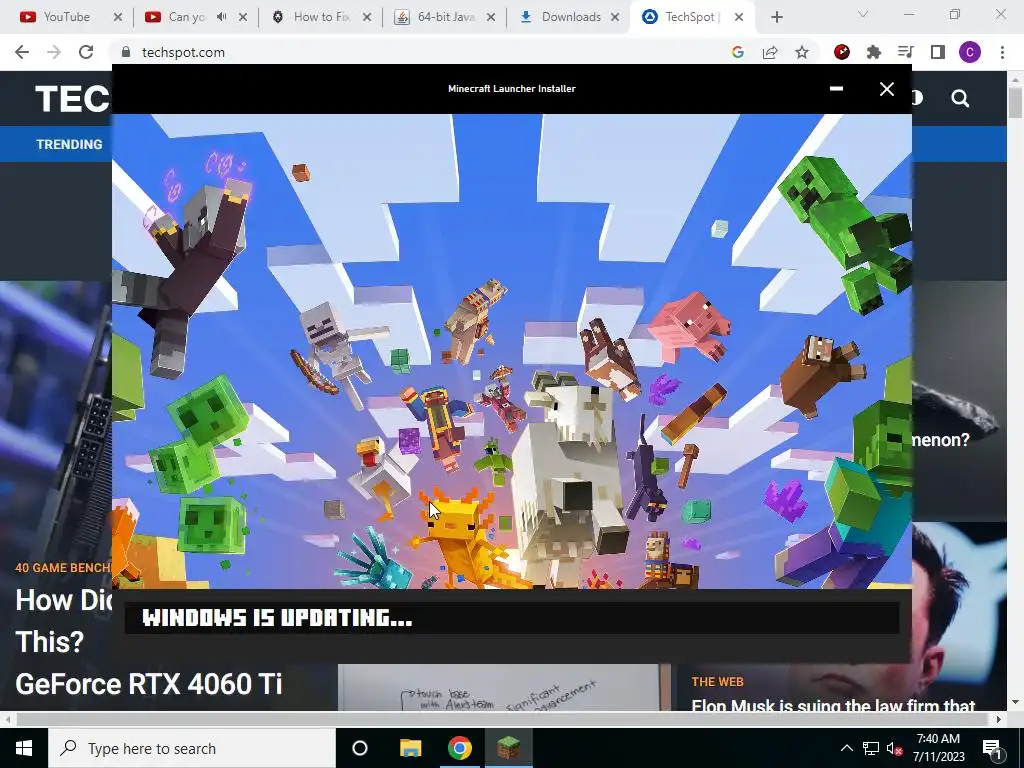
Task: Select Minecraft installer taskbar icon
Action: tap(509, 748)
